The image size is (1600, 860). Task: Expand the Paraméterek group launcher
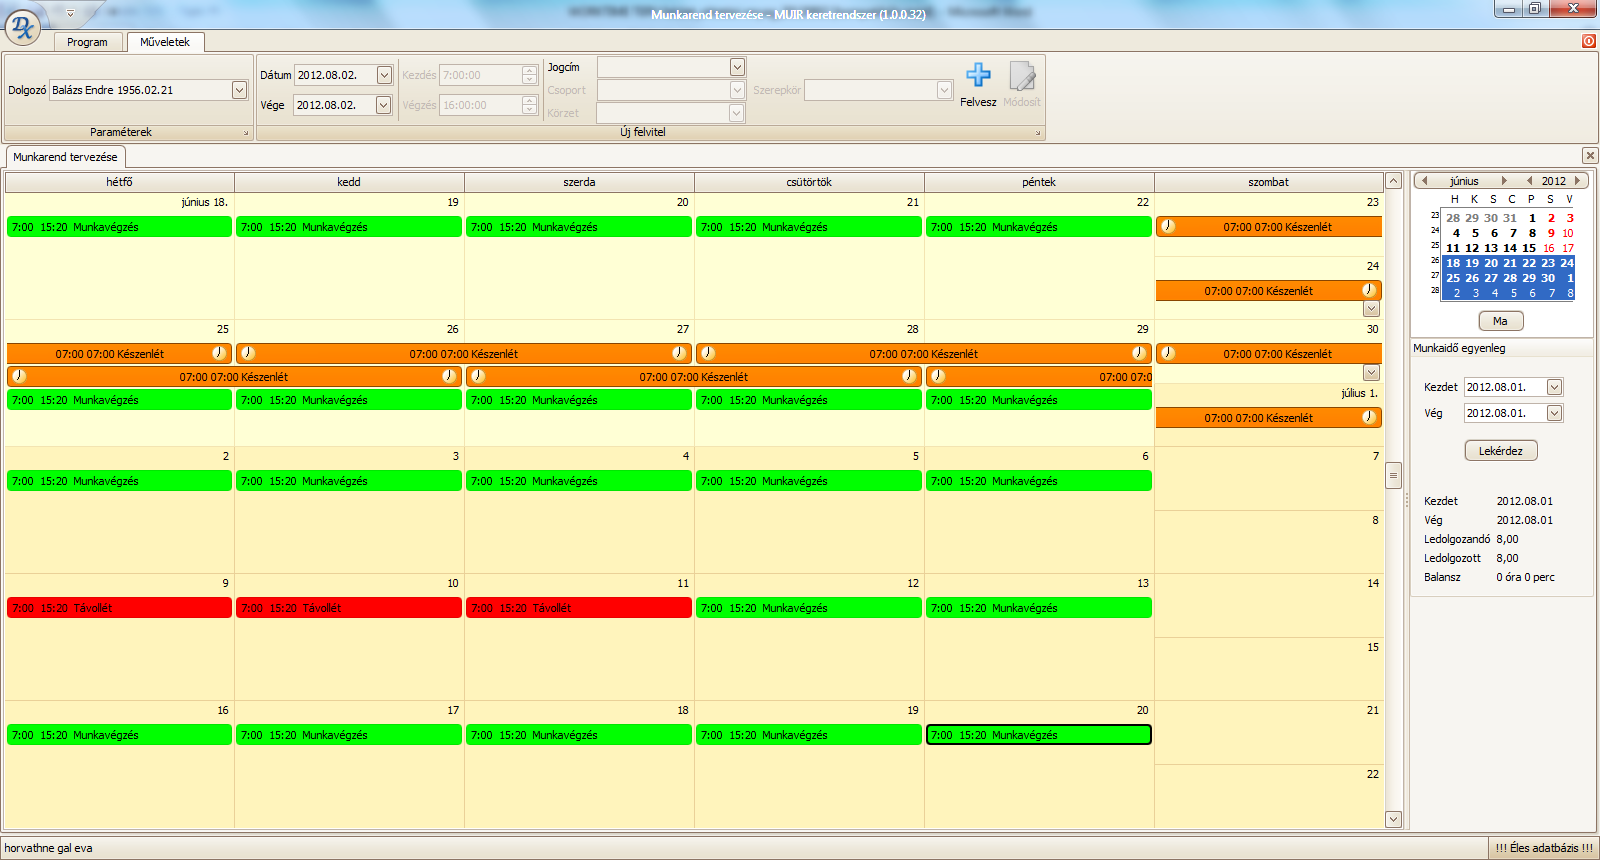(x=245, y=133)
